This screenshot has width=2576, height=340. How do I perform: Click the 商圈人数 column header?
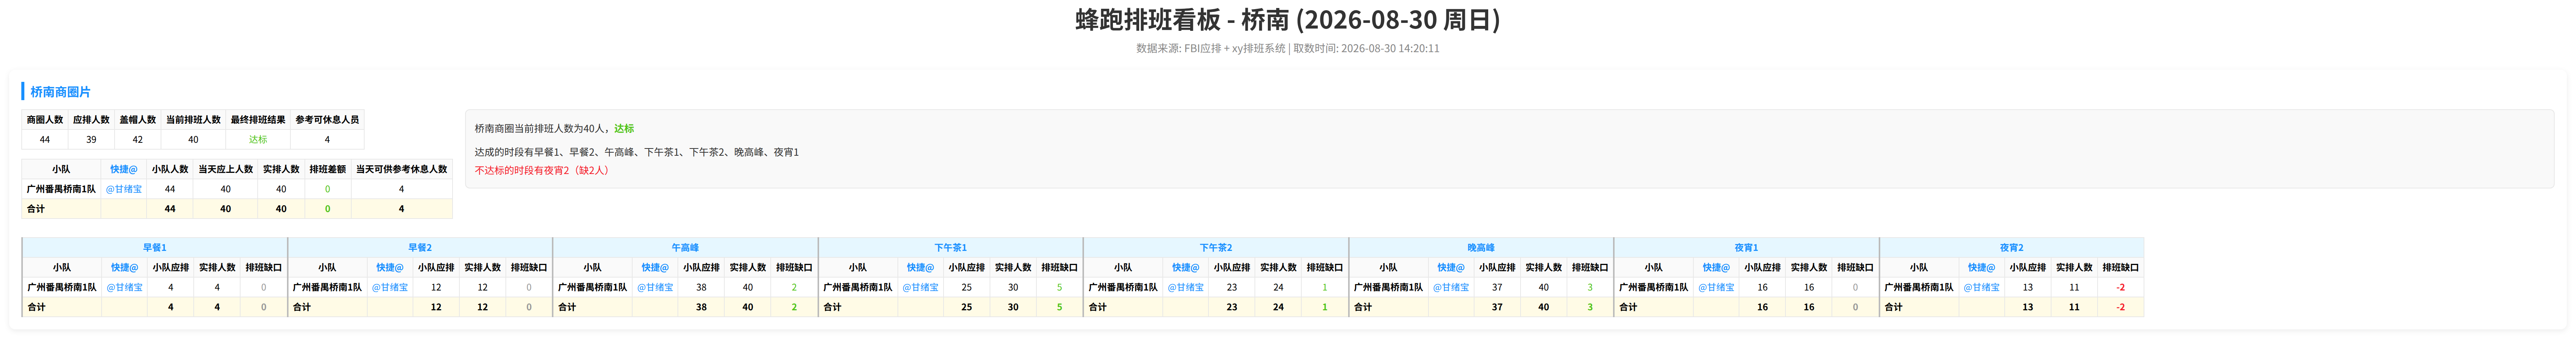pos(45,120)
